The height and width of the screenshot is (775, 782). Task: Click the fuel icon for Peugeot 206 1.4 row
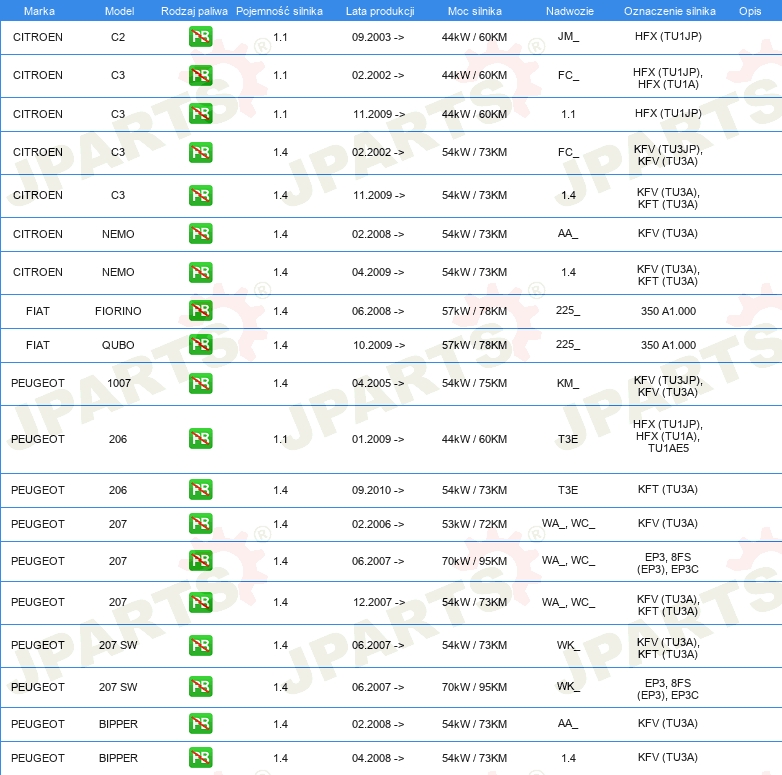point(200,489)
